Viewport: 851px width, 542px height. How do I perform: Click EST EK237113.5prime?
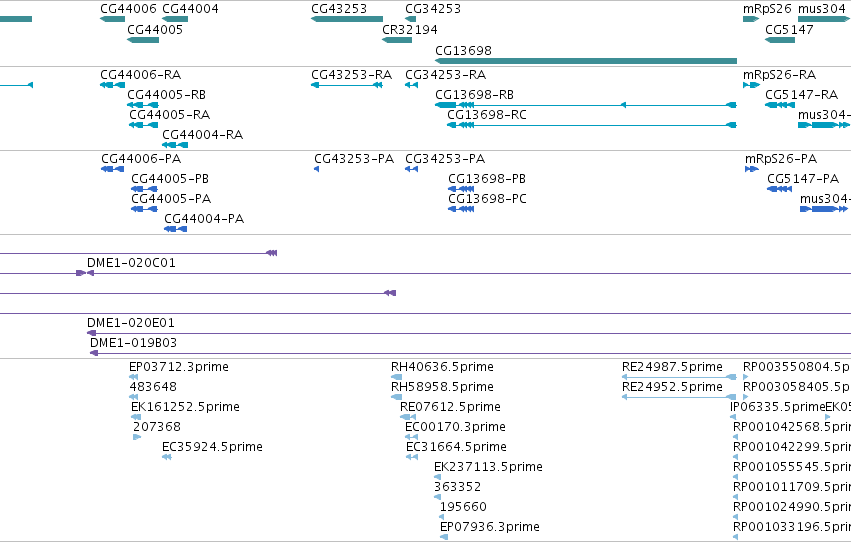tap(488, 467)
